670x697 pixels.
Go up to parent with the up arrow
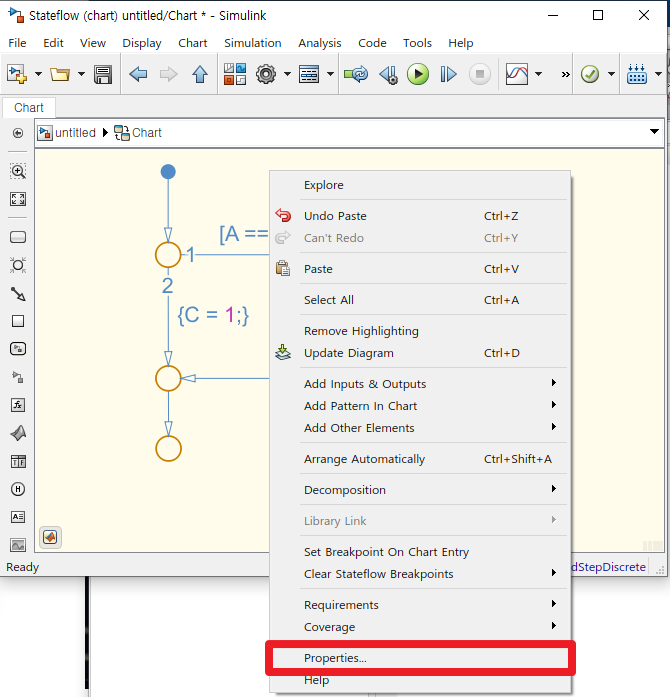(200, 74)
